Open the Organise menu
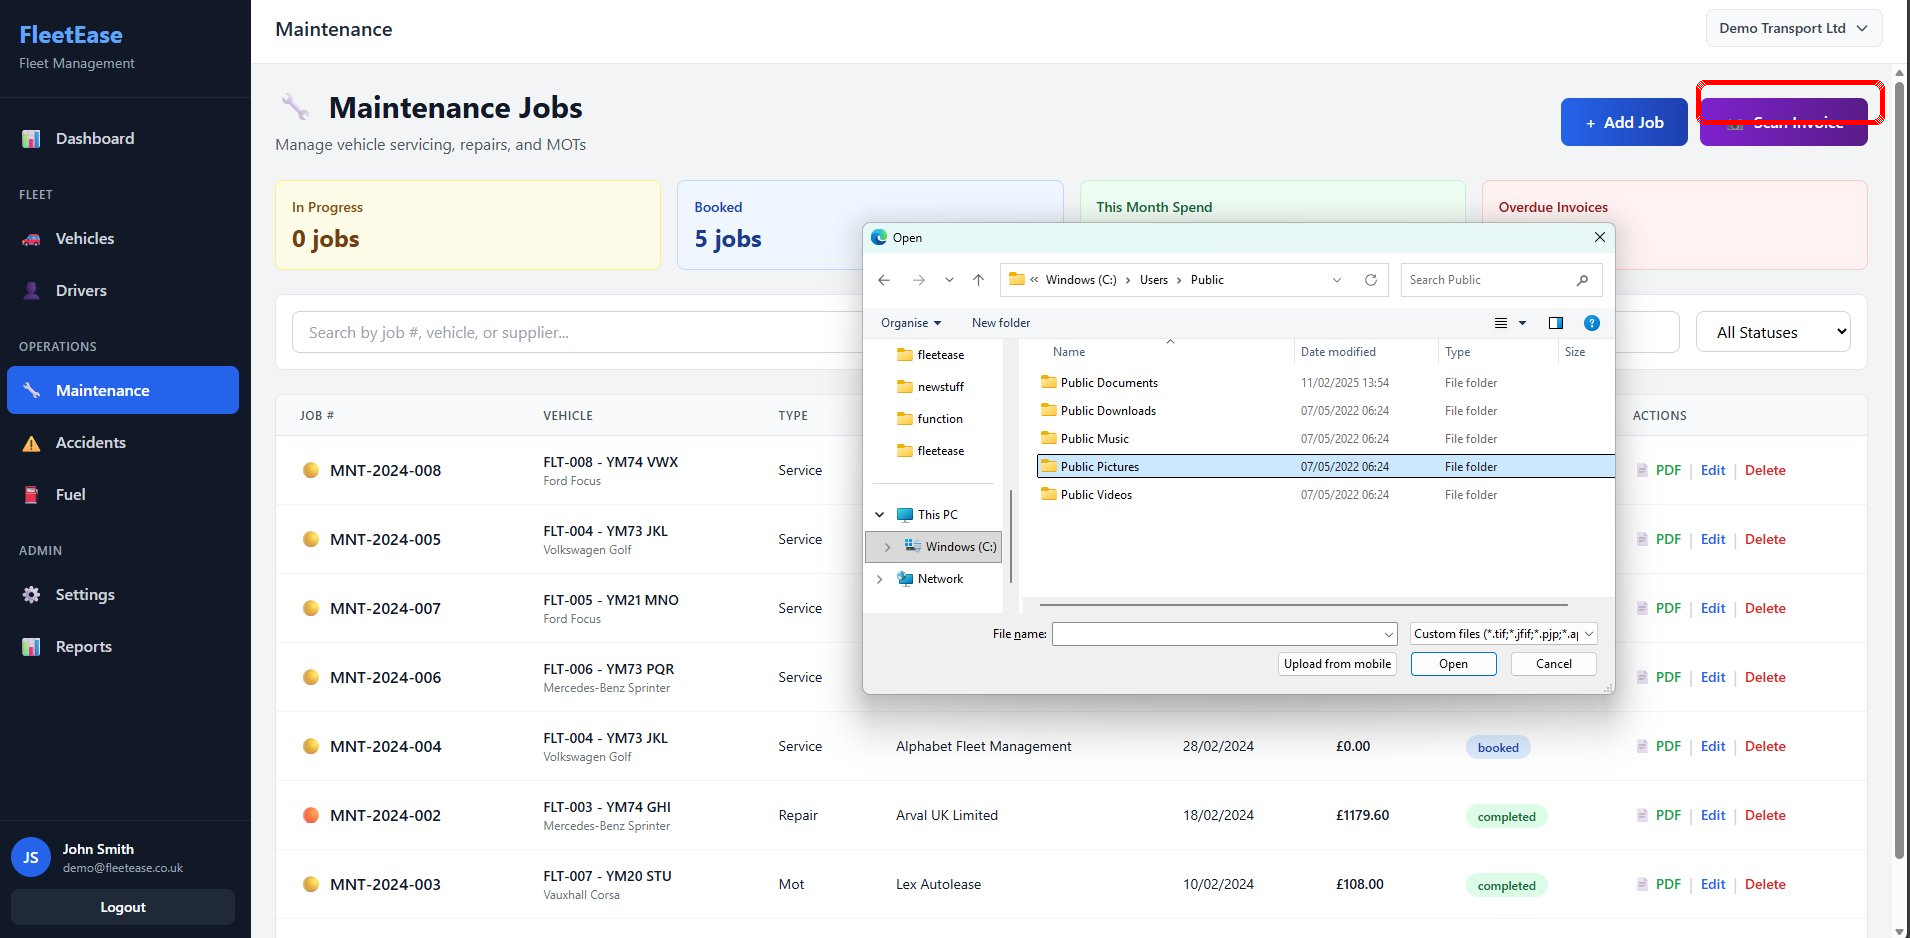Viewport: 1910px width, 938px height. (x=908, y=323)
